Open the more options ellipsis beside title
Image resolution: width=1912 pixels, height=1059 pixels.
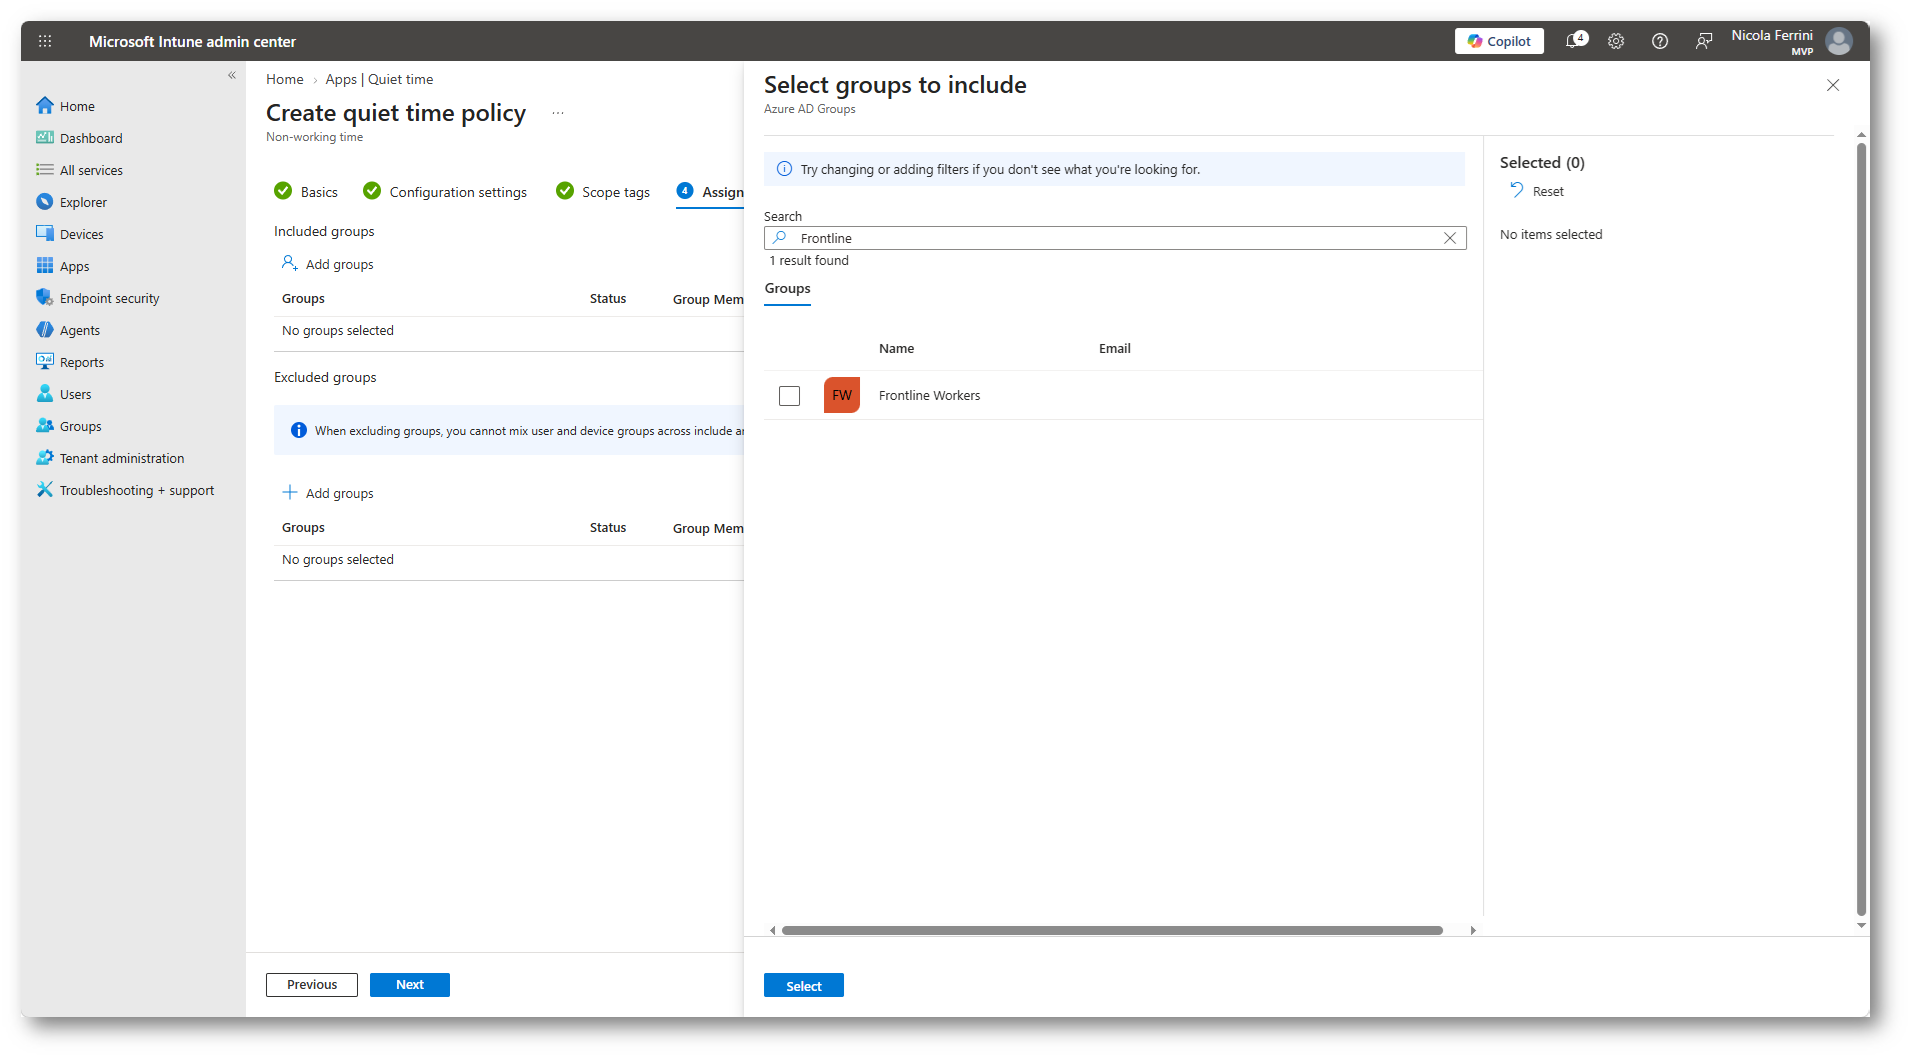click(558, 113)
